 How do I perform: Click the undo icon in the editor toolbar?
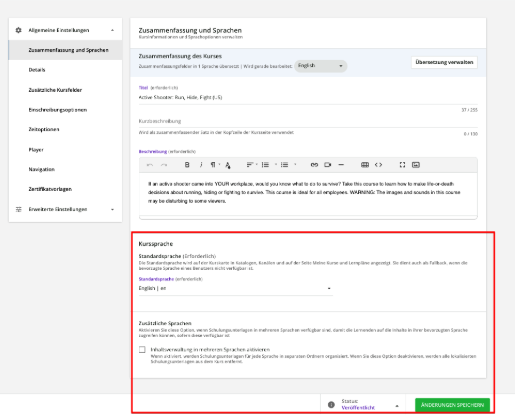(x=150, y=165)
